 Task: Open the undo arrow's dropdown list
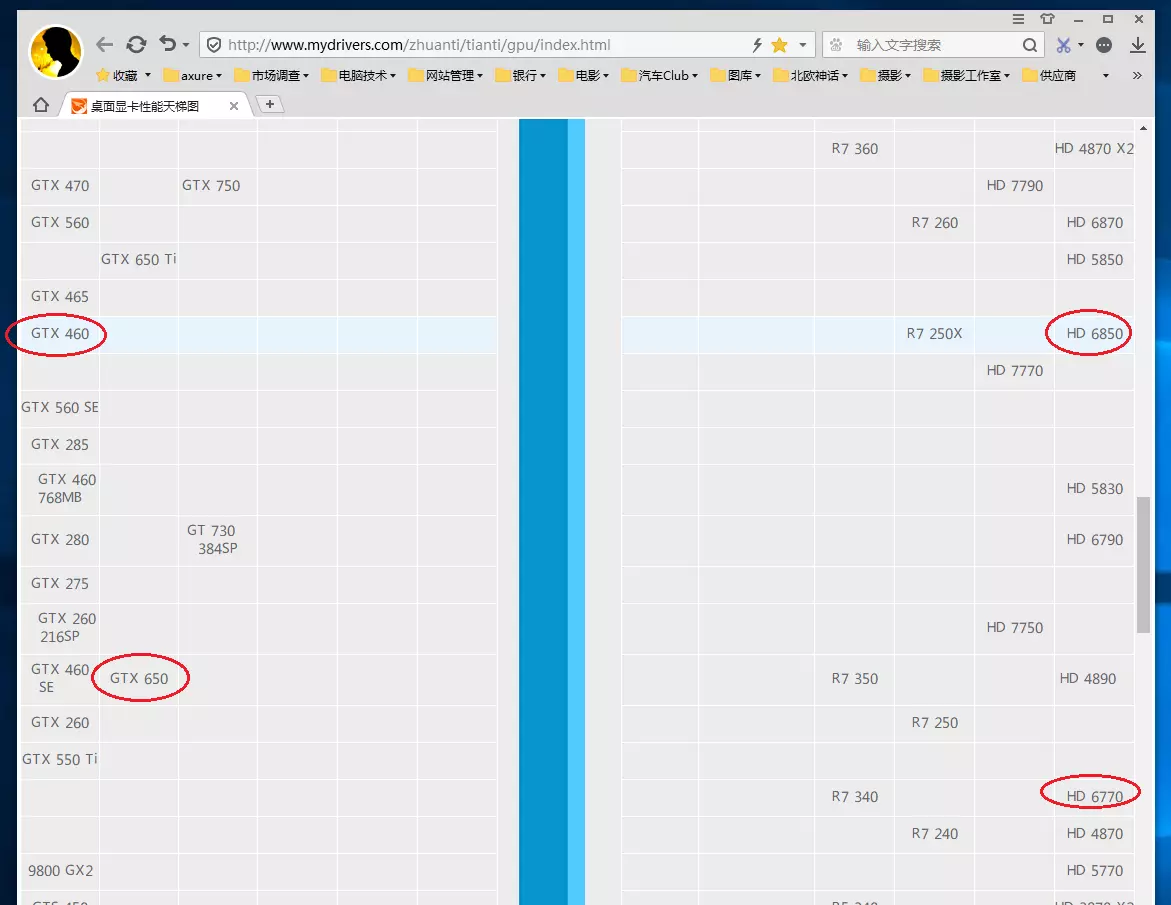click(186, 46)
